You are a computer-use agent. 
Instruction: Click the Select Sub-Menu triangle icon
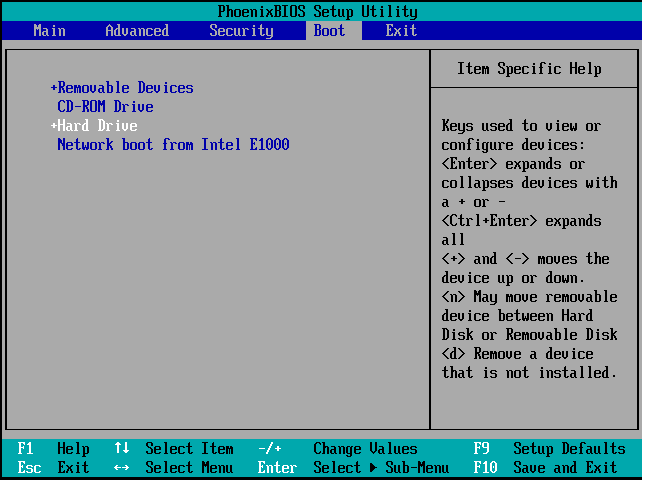tap(373, 468)
